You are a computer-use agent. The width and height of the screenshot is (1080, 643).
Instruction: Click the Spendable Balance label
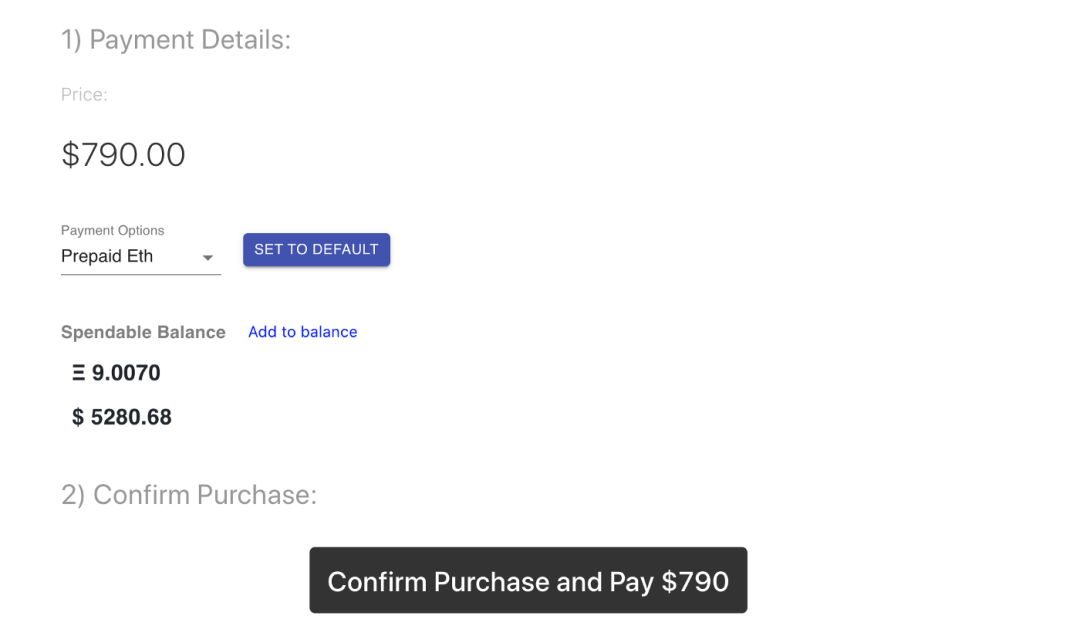pyautogui.click(x=143, y=333)
